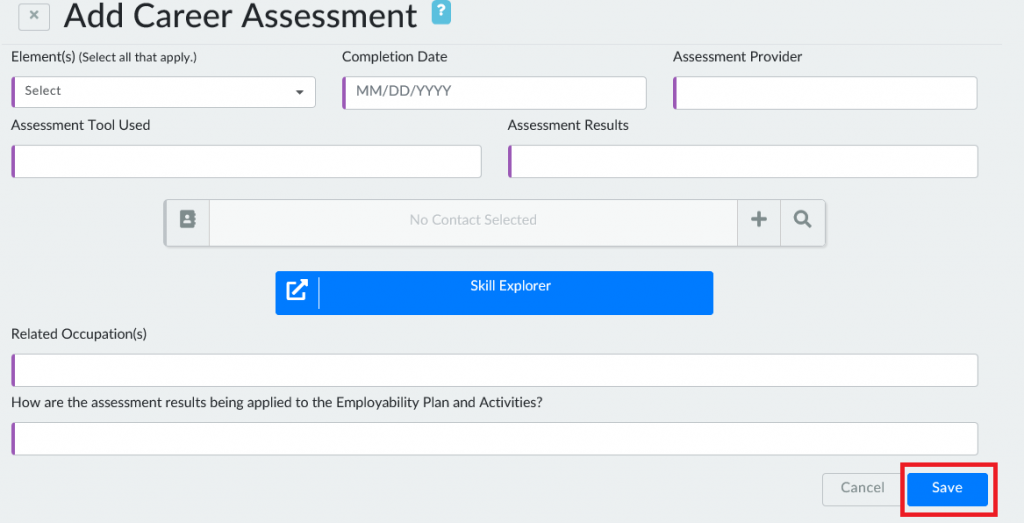This screenshot has height=523, width=1024.
Task: Click the contact address book icon
Action: [188, 220]
